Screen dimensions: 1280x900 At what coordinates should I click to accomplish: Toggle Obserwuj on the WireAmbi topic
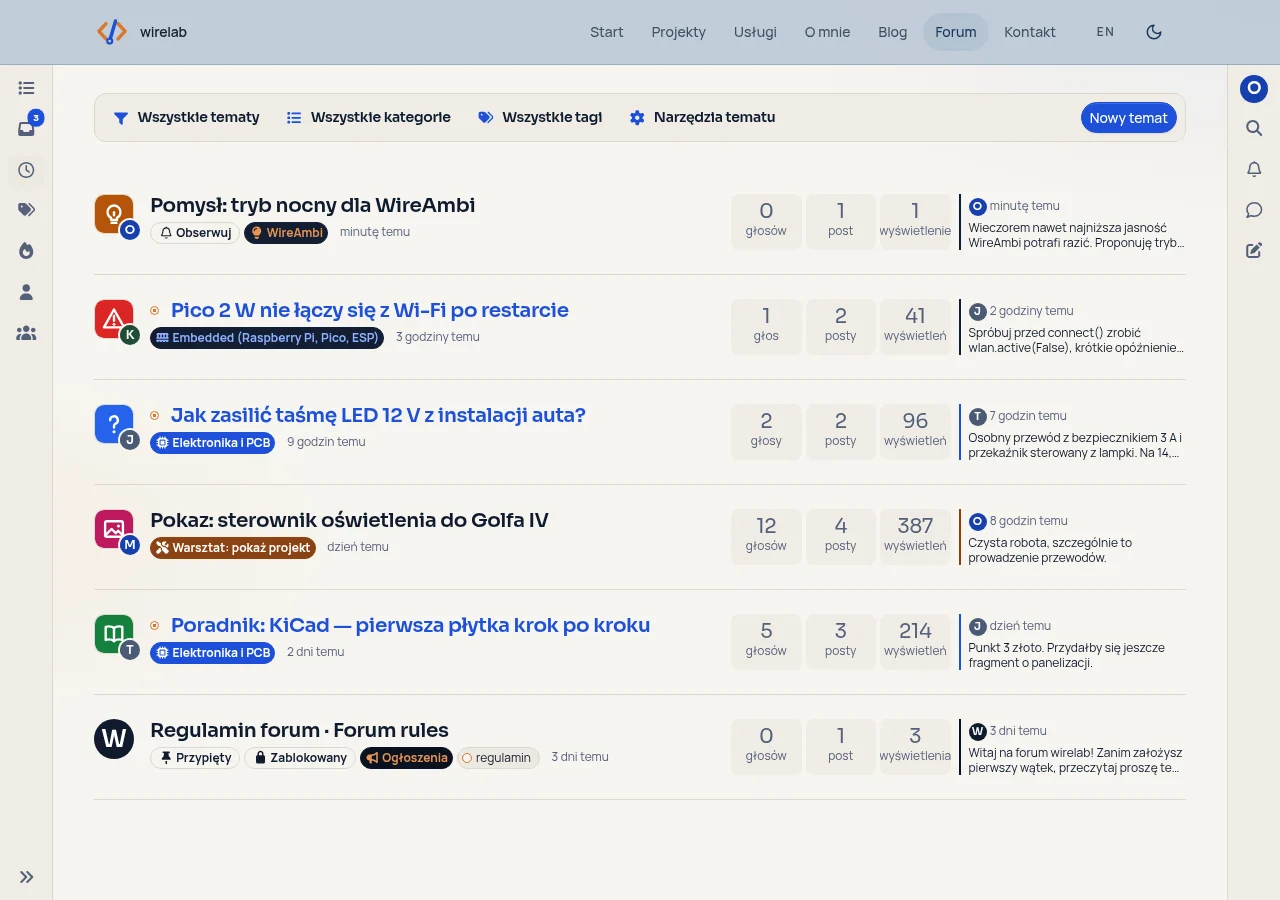195,232
